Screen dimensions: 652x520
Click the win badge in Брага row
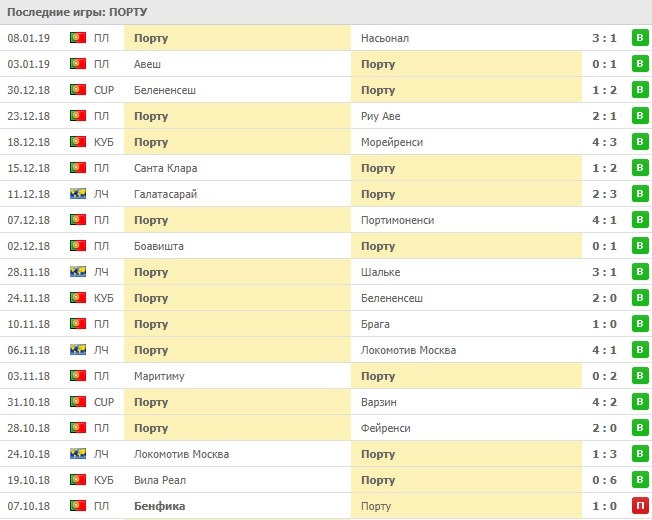[x=639, y=324]
